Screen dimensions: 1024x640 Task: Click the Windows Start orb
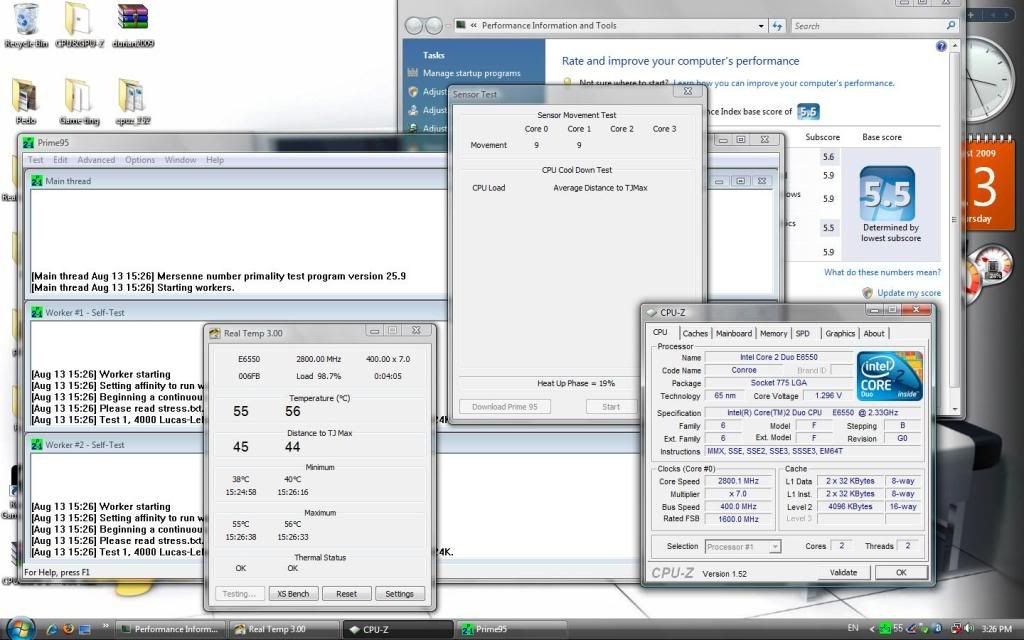coord(22,629)
